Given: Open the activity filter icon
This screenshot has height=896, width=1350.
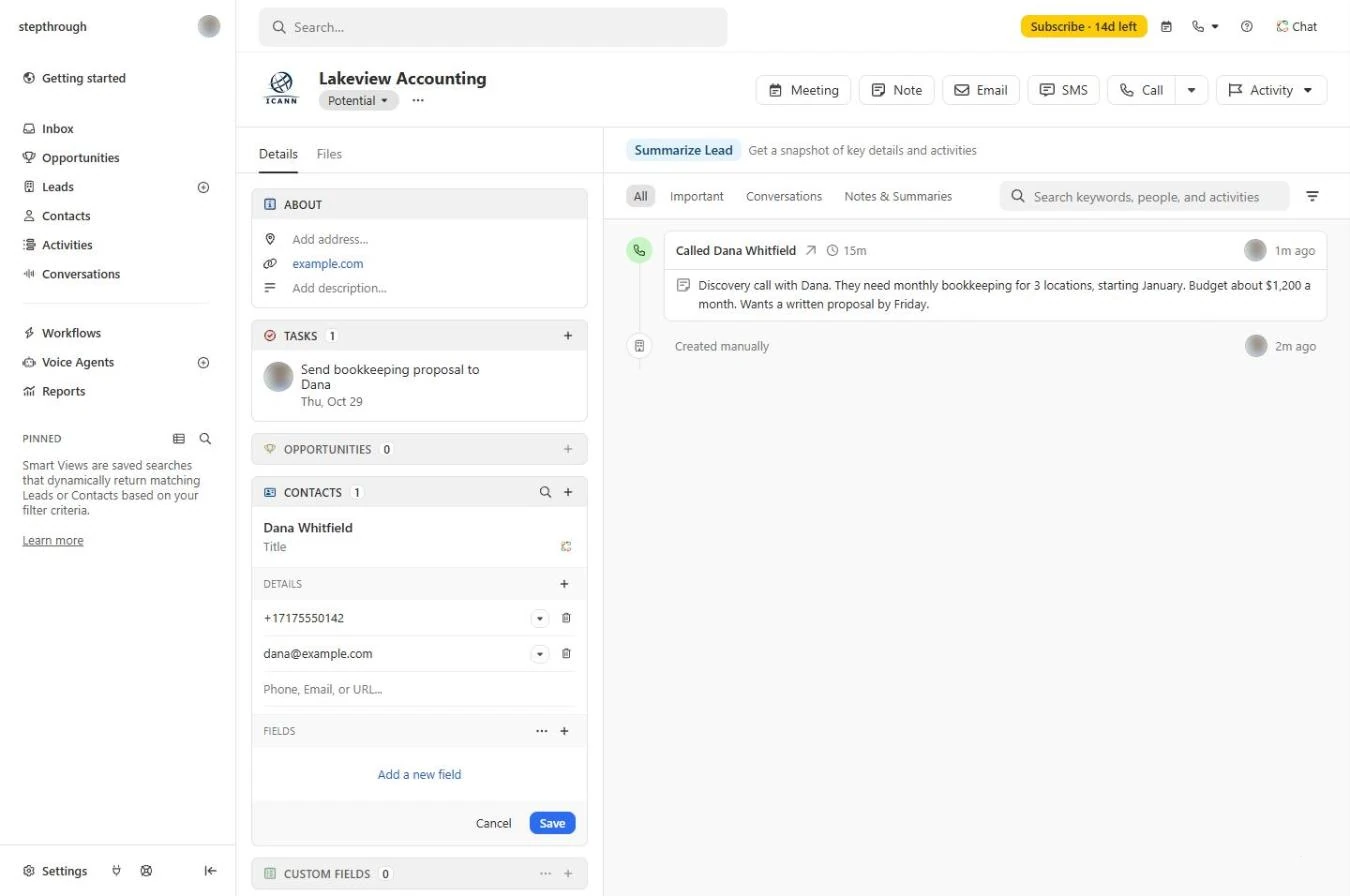Looking at the screenshot, I should coord(1313,196).
